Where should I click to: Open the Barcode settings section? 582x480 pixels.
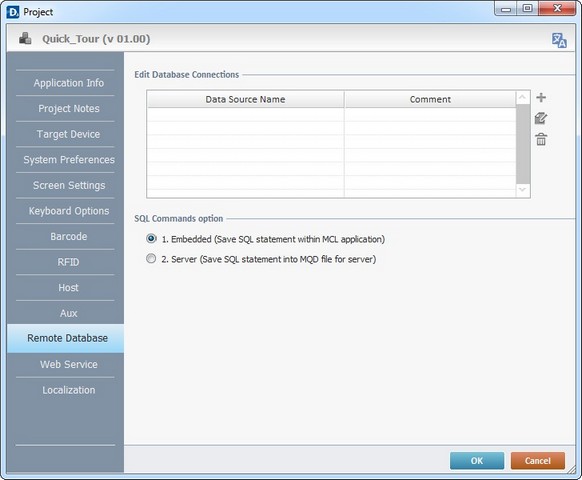pyautogui.click(x=69, y=236)
